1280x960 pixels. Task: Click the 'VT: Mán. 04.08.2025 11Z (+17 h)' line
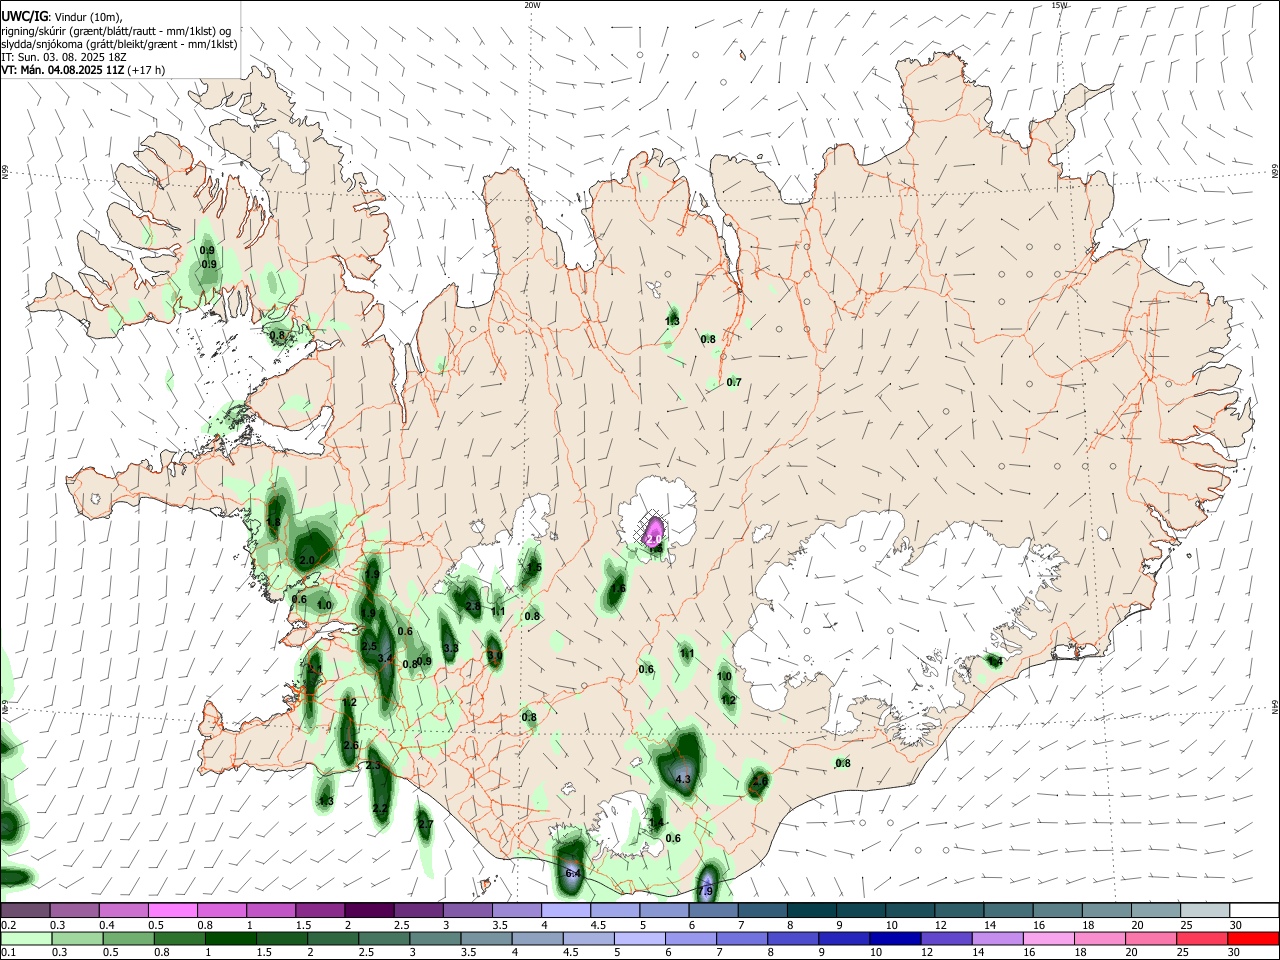tap(83, 70)
